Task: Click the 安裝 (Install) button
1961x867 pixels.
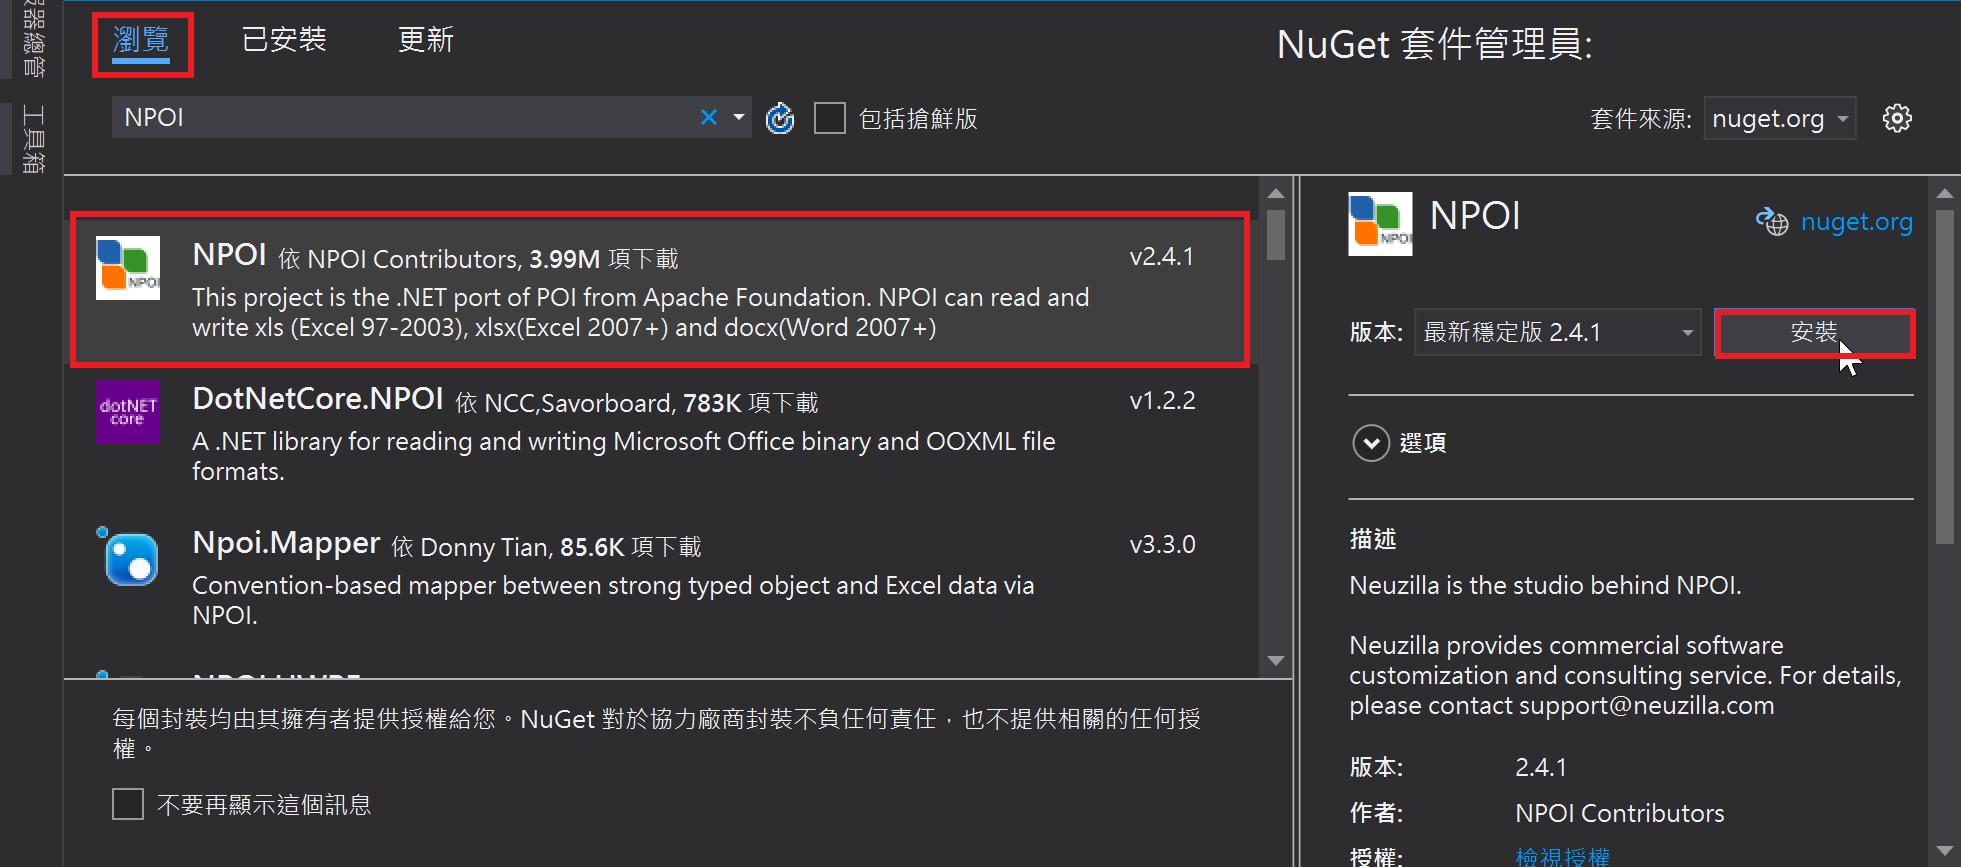Action: click(1814, 332)
